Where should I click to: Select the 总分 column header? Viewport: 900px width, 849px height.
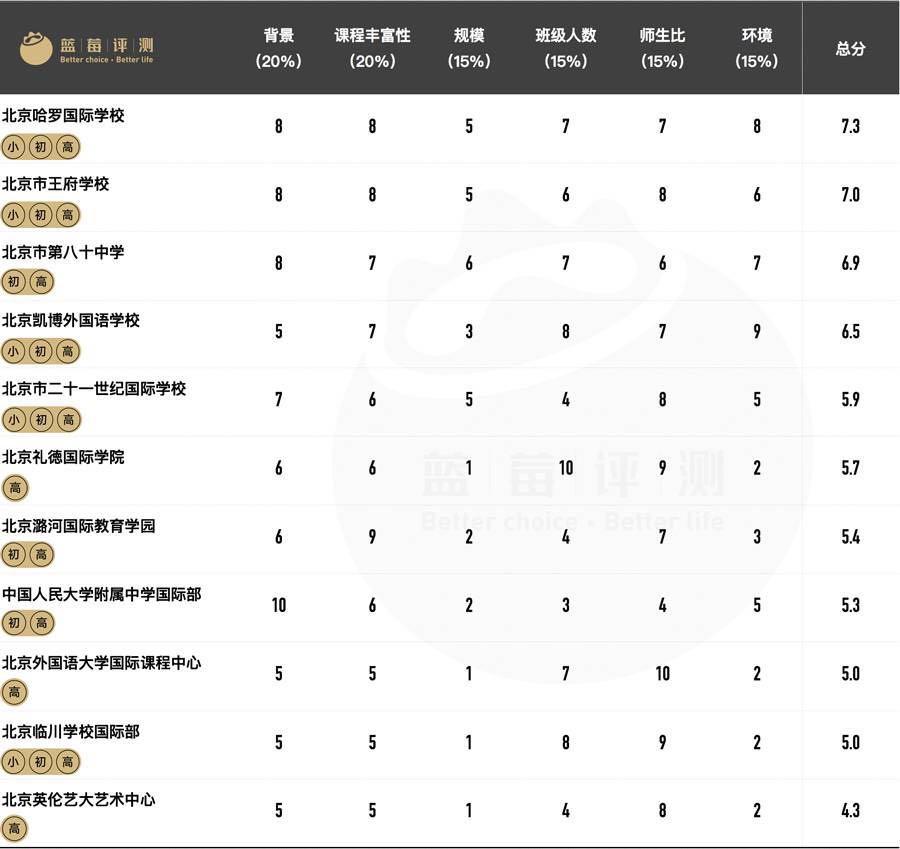pyautogui.click(x=850, y=48)
